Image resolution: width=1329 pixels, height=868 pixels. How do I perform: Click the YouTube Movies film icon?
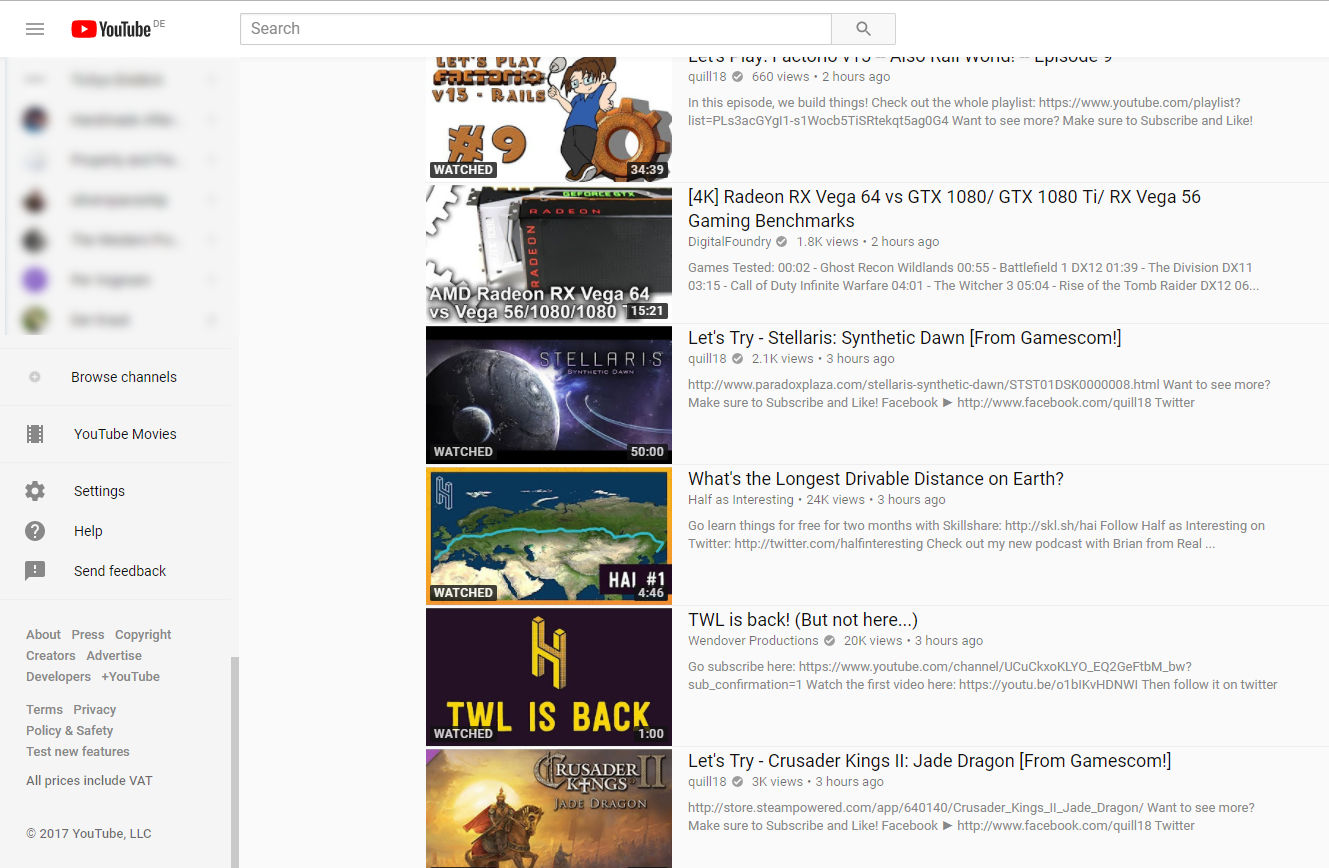(x=35, y=434)
